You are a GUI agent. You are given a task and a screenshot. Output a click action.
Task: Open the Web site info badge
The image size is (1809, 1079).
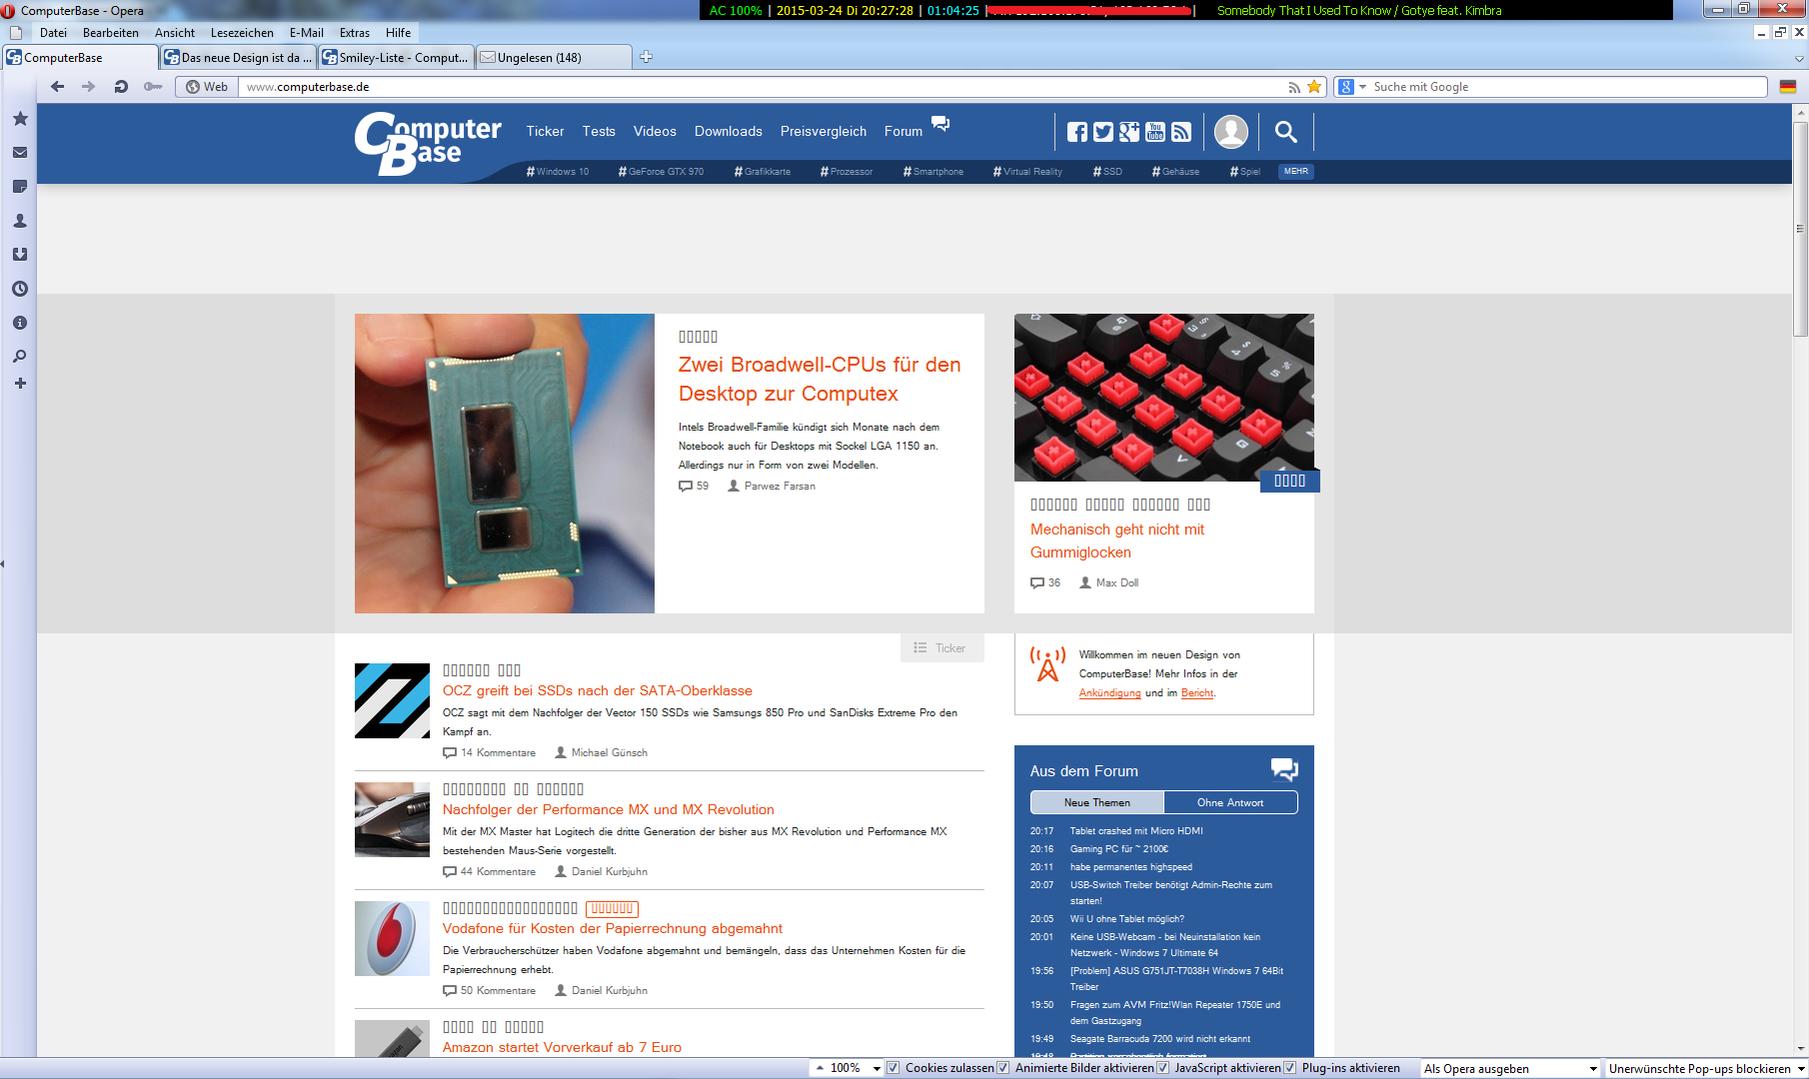coord(207,87)
